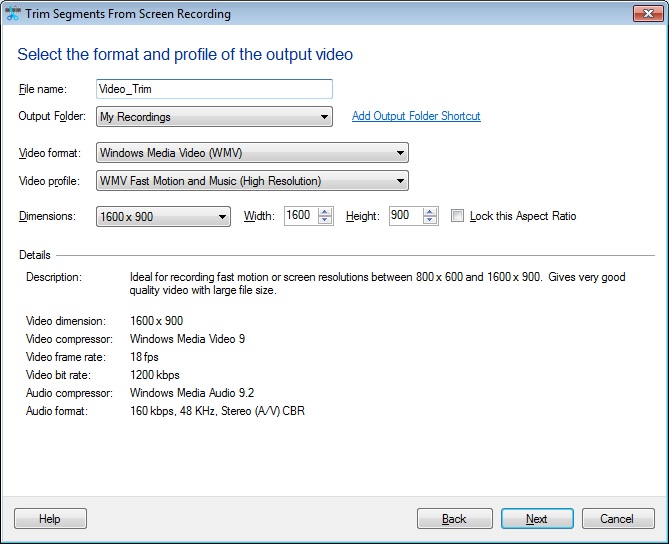Click inside the Width value field

tap(300, 216)
